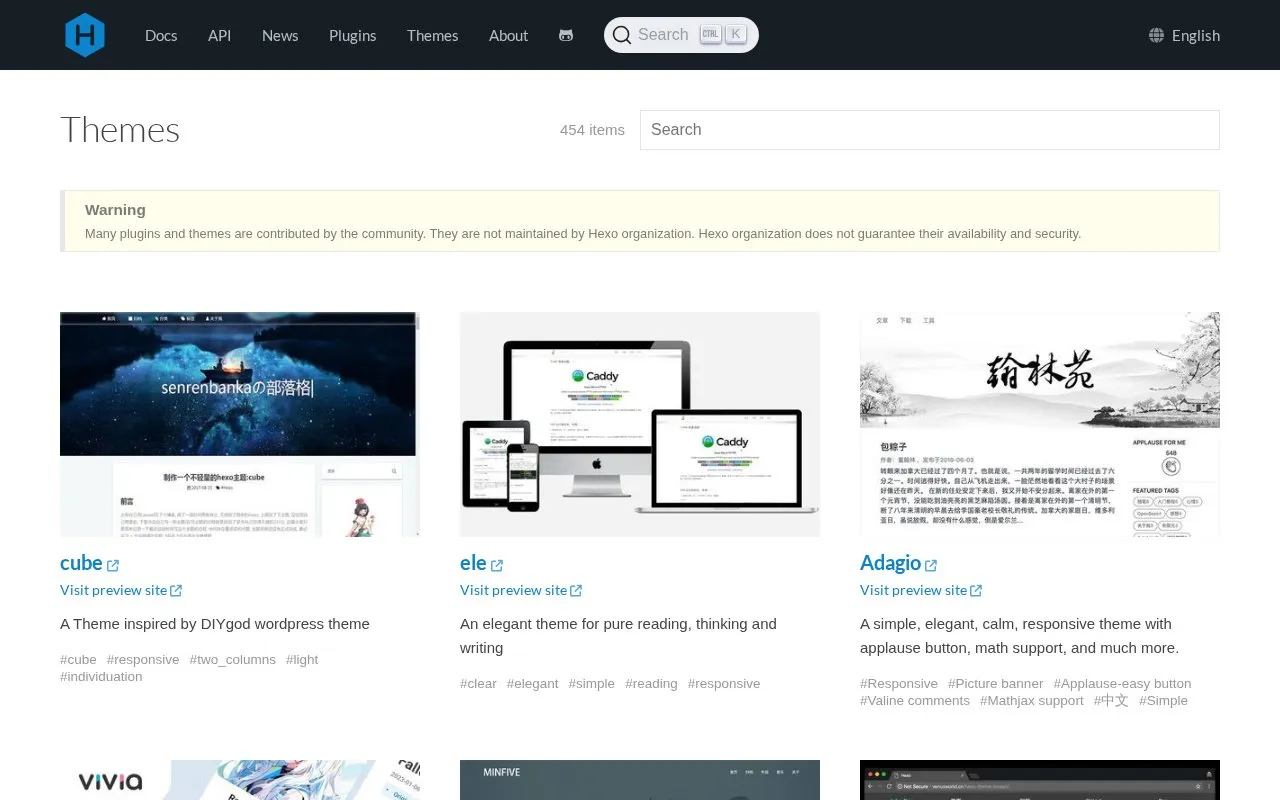Select the #individuation tag under cube
This screenshot has height=800, width=1280.
click(x=101, y=677)
